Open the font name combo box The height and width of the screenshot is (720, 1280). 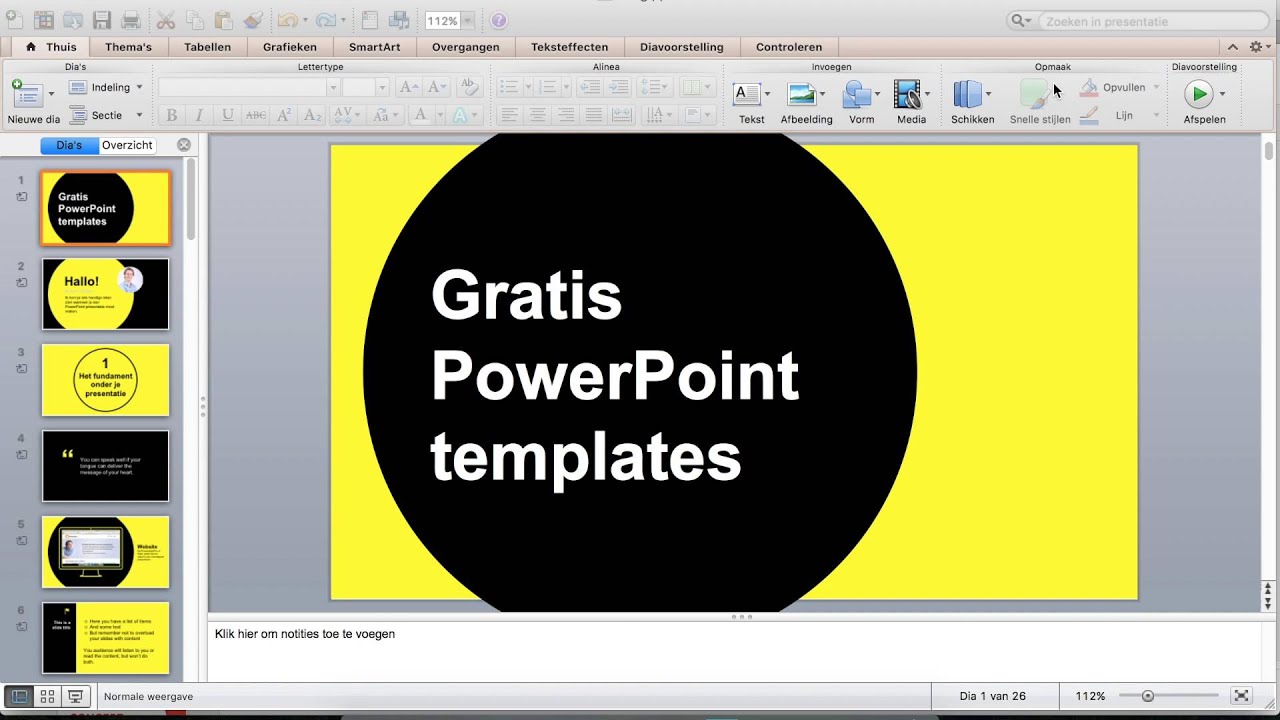248,87
